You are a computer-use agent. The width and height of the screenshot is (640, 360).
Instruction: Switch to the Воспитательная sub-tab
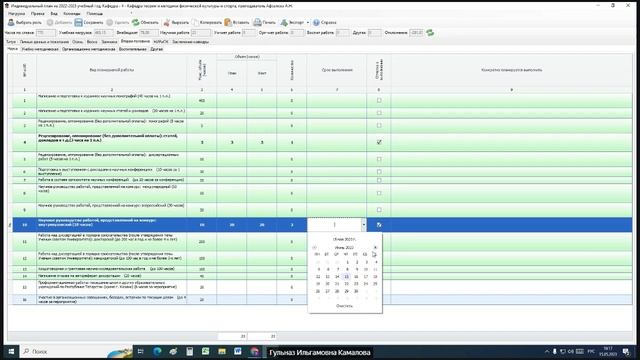pos(133,49)
